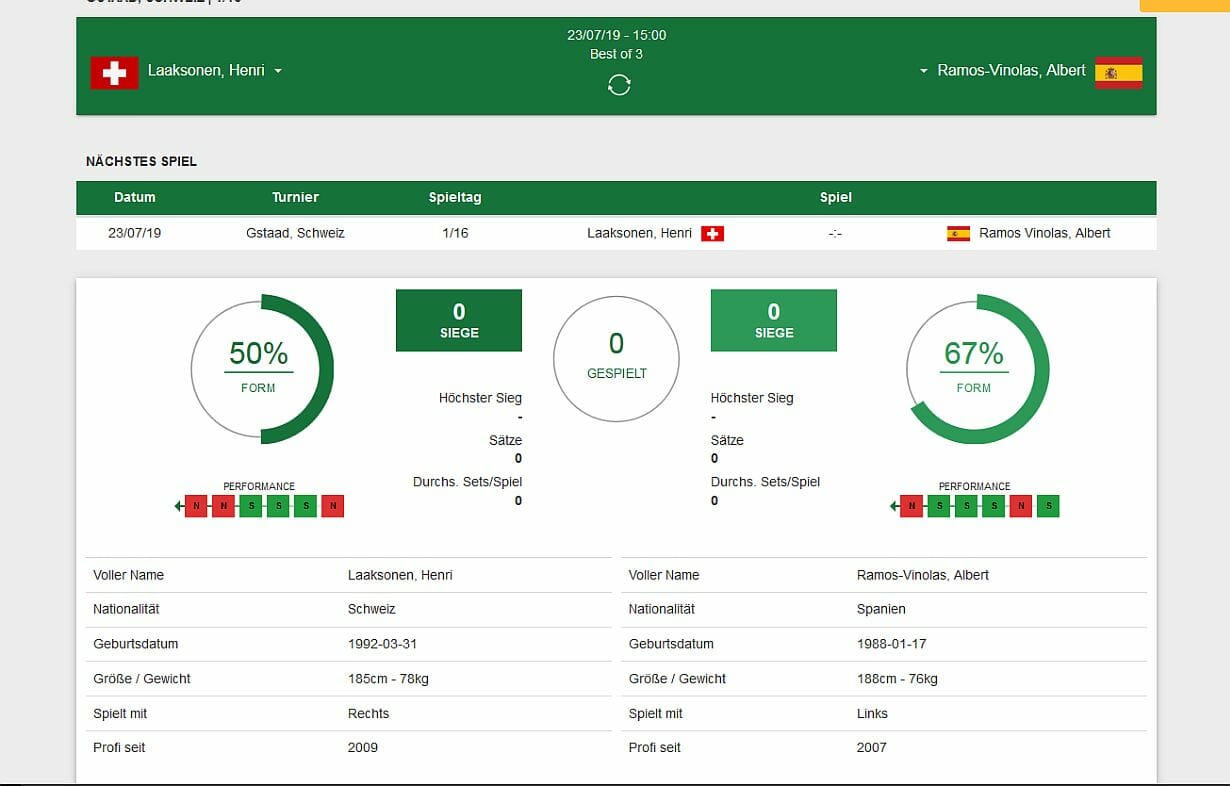The height and width of the screenshot is (786, 1230).
Task: Click the small Spanish flag in match row
Action: tap(958, 233)
